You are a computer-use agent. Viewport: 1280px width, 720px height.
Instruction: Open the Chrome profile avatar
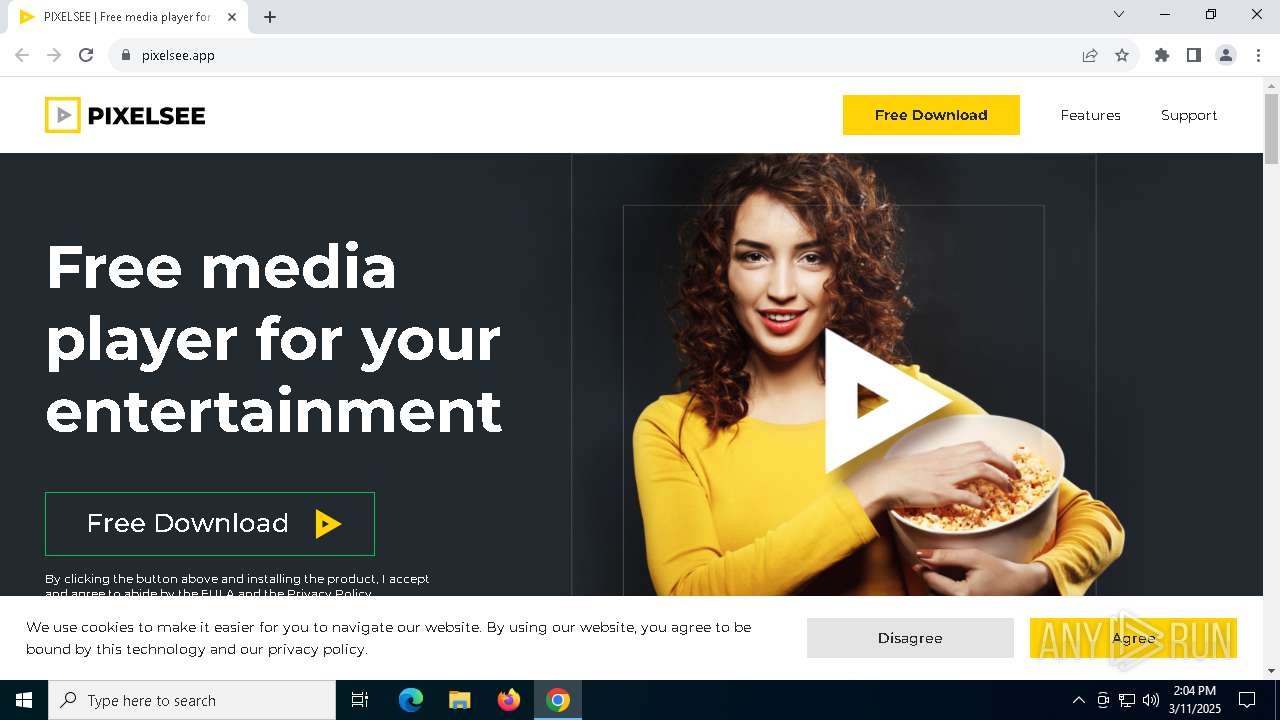pyautogui.click(x=1226, y=55)
